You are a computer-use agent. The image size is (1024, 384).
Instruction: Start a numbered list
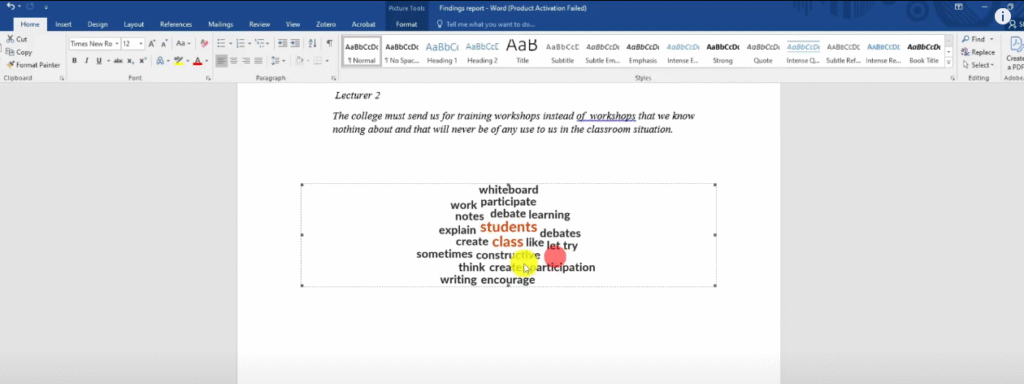pyautogui.click(x=240, y=44)
